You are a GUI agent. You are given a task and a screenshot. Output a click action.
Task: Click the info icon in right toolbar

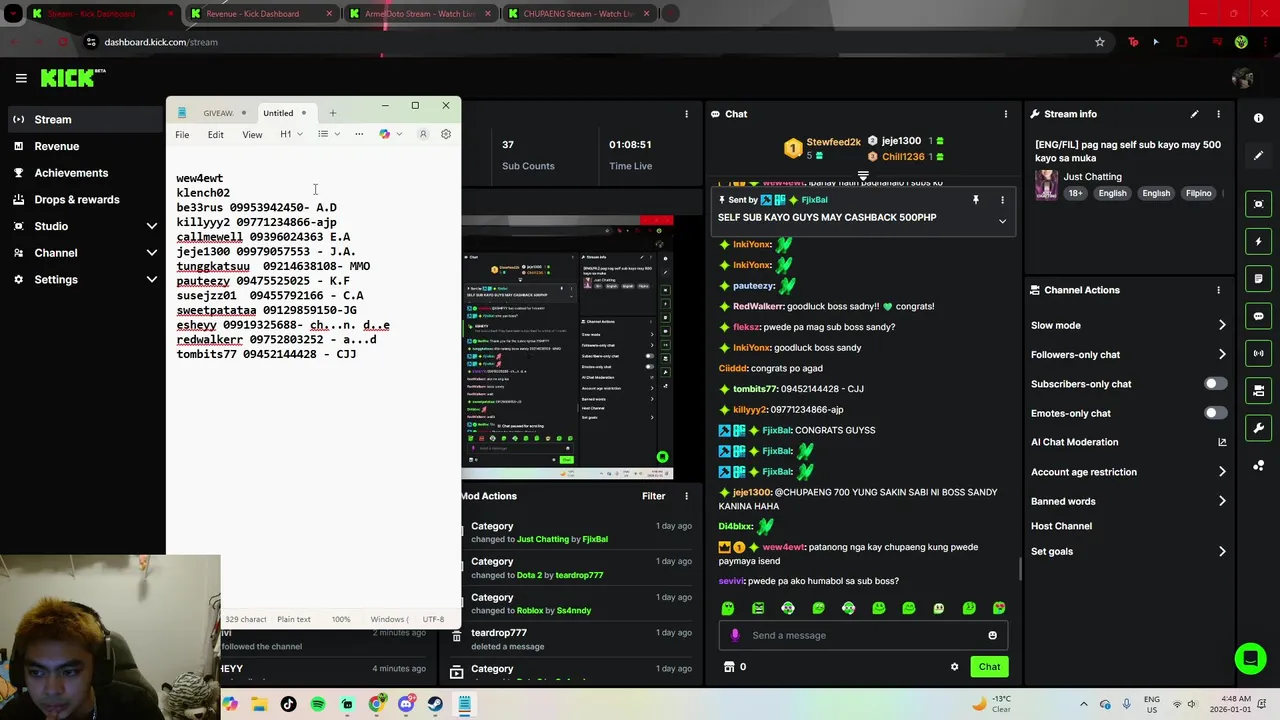[x=1259, y=118]
